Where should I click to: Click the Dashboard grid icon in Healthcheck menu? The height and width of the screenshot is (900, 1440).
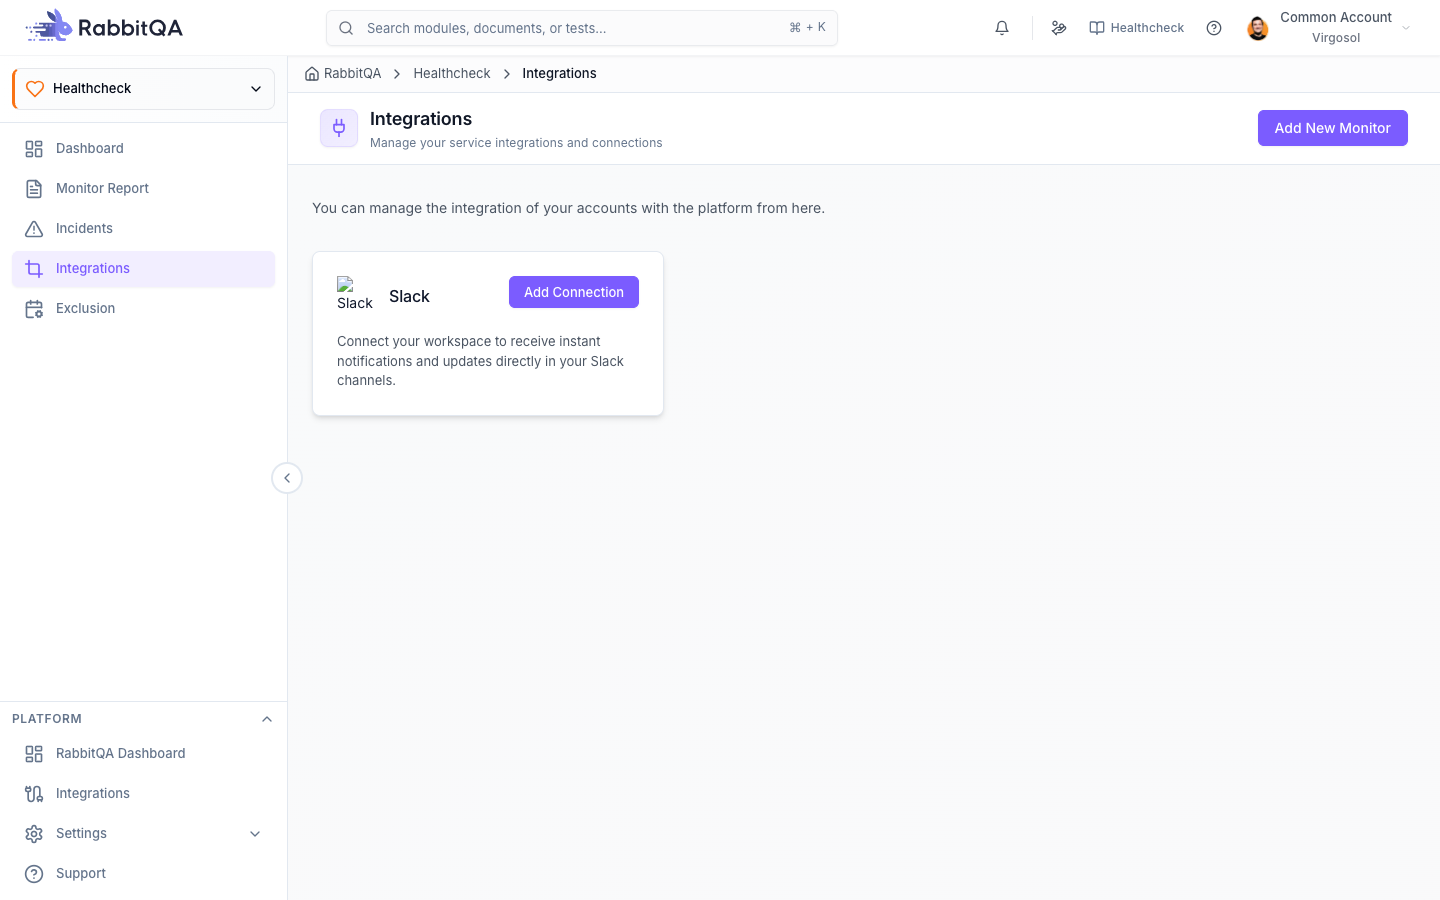[x=34, y=148]
